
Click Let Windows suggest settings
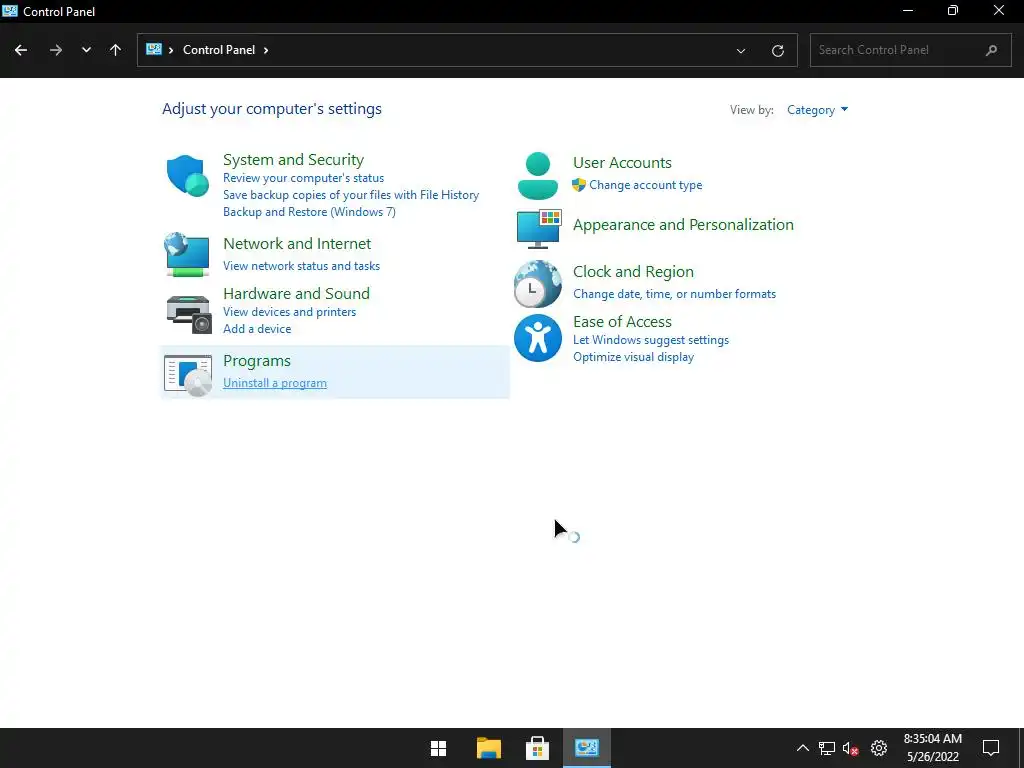coord(650,340)
